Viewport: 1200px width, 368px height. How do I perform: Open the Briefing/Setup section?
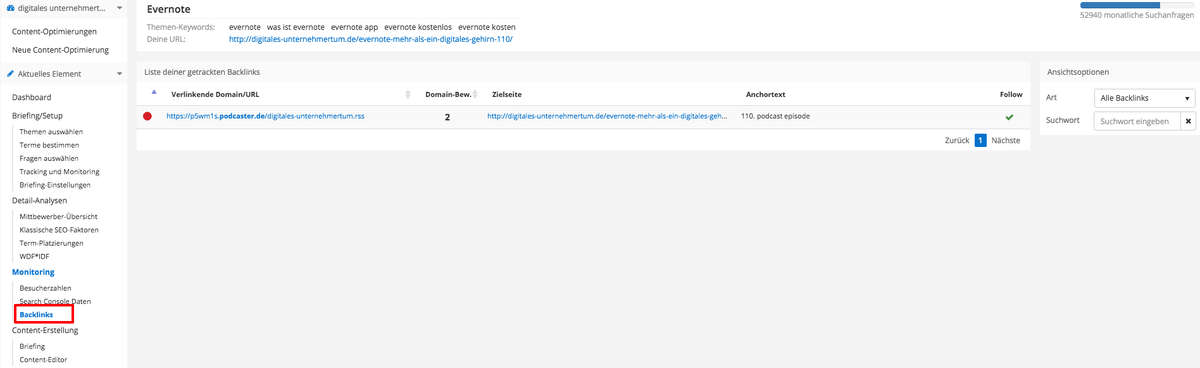pyautogui.click(x=37, y=116)
